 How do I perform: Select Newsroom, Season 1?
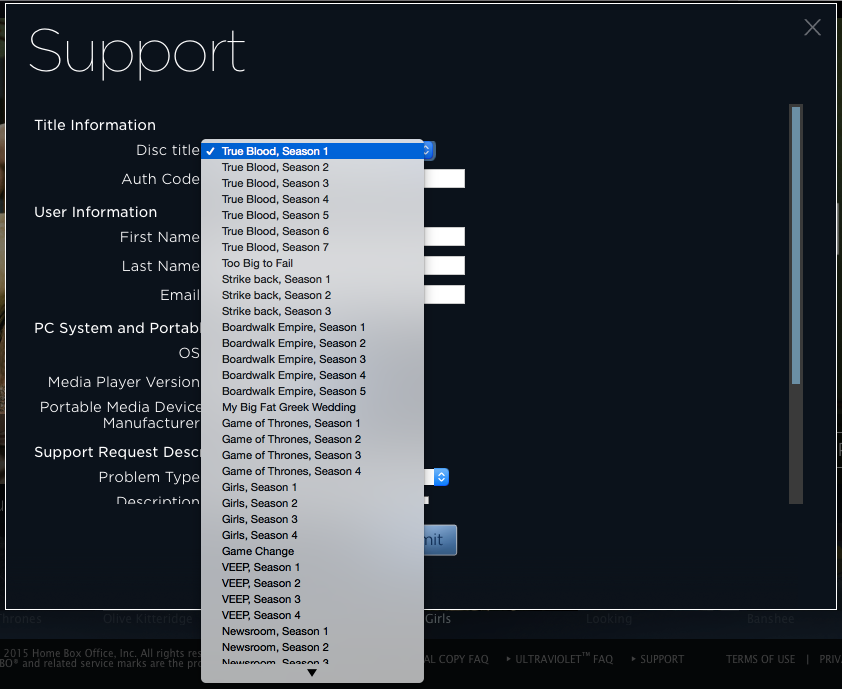pyautogui.click(x=313, y=631)
